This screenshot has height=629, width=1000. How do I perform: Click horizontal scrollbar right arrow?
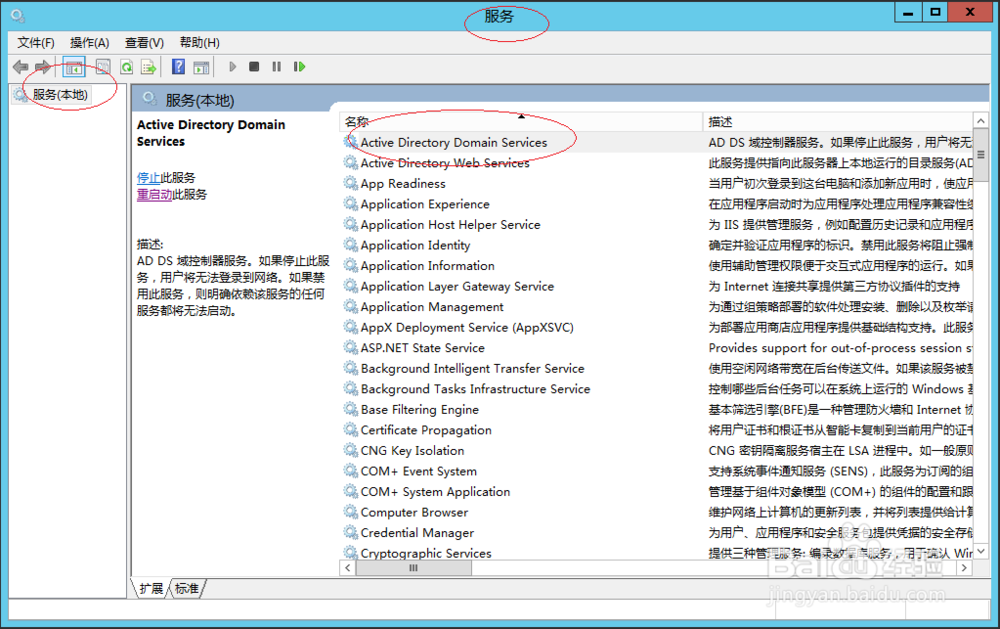[964, 568]
